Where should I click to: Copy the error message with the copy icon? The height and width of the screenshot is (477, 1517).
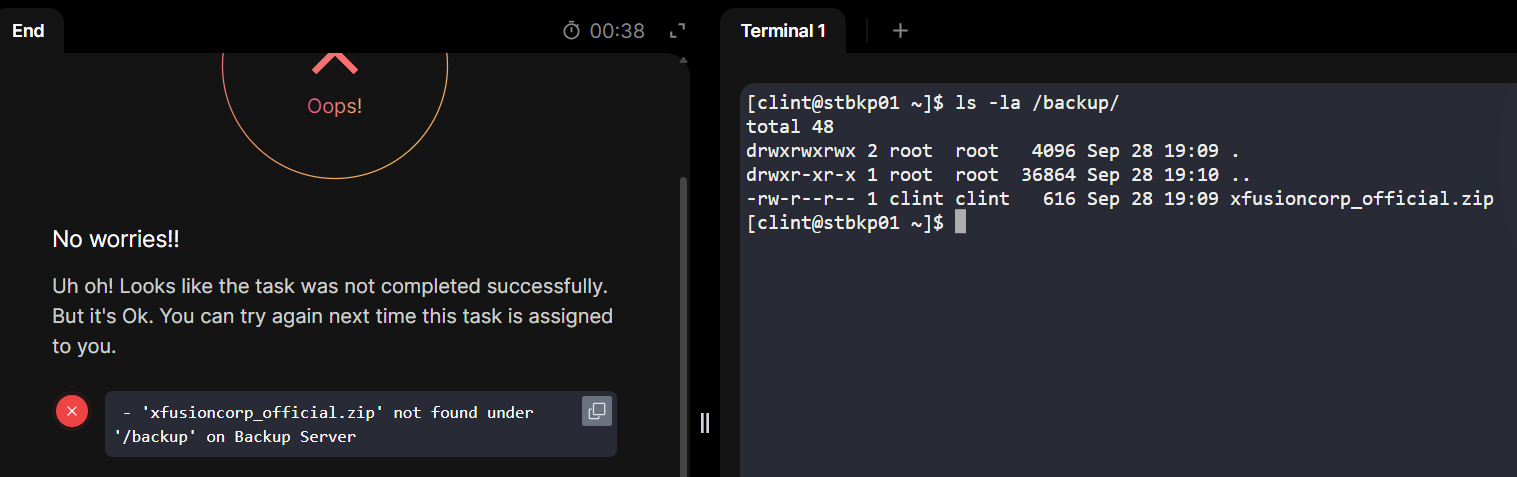point(596,411)
